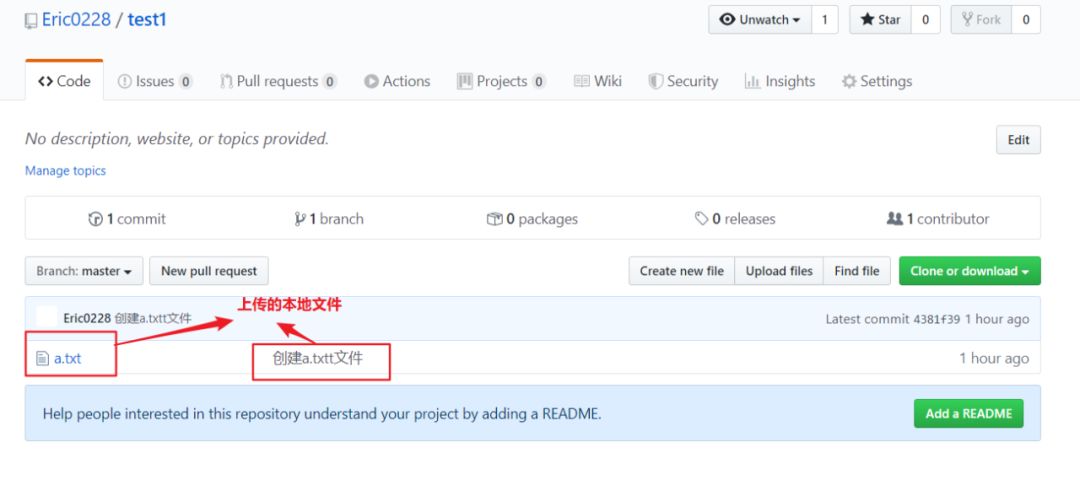Click the Settings gear icon
Screen dimensions: 1080x491
point(849,81)
